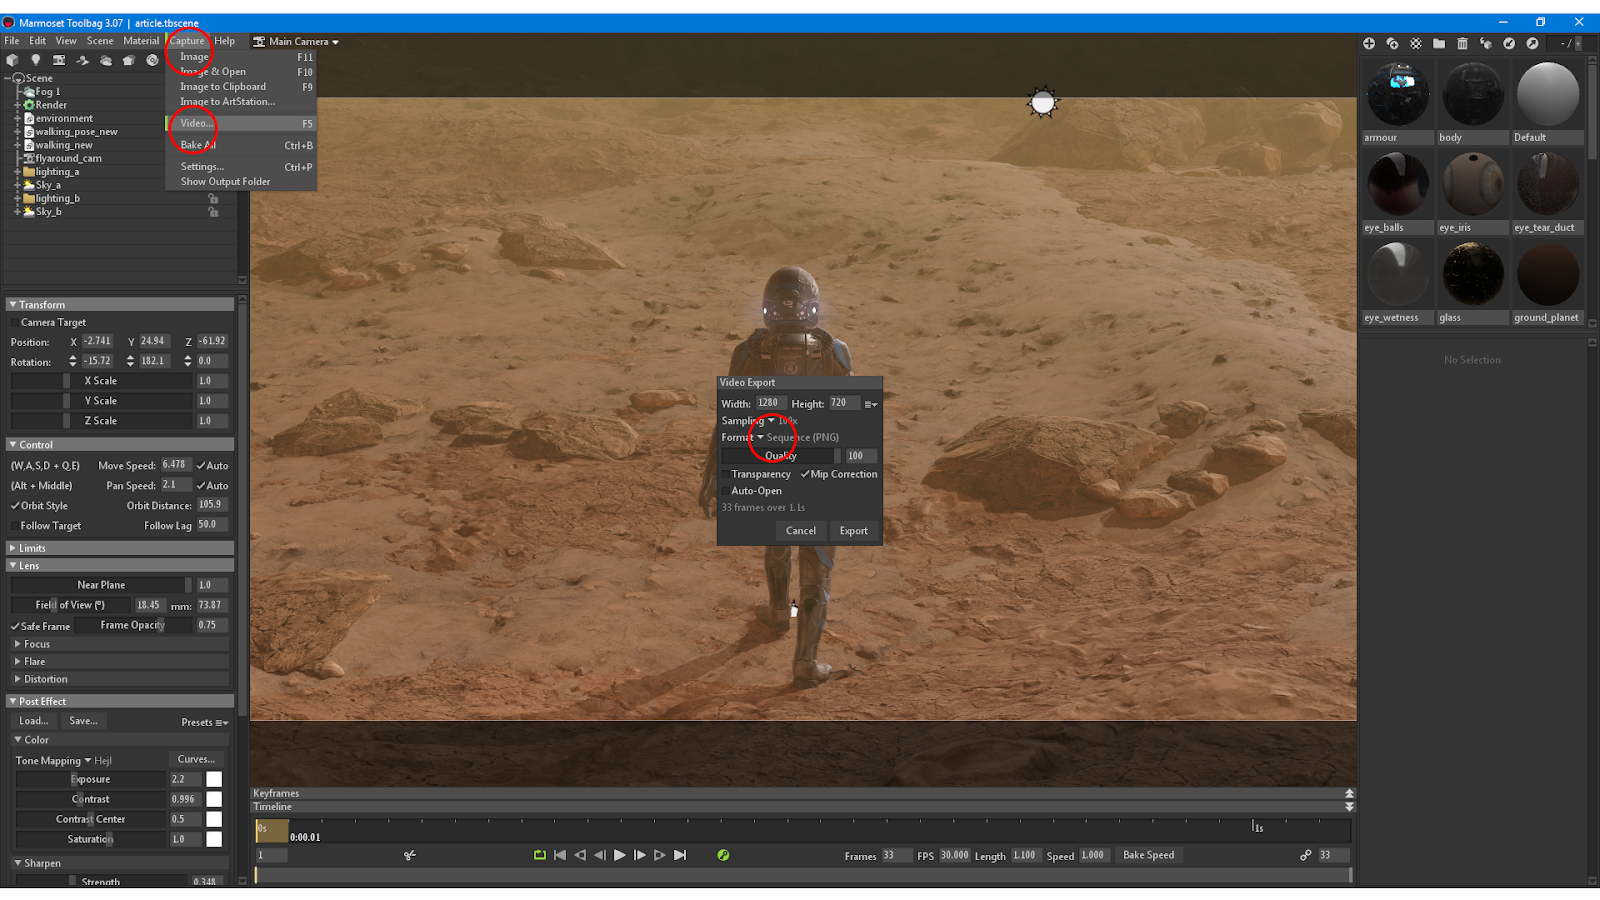
Task: Toggle lock icon on lighting_b row
Action: 213,198
